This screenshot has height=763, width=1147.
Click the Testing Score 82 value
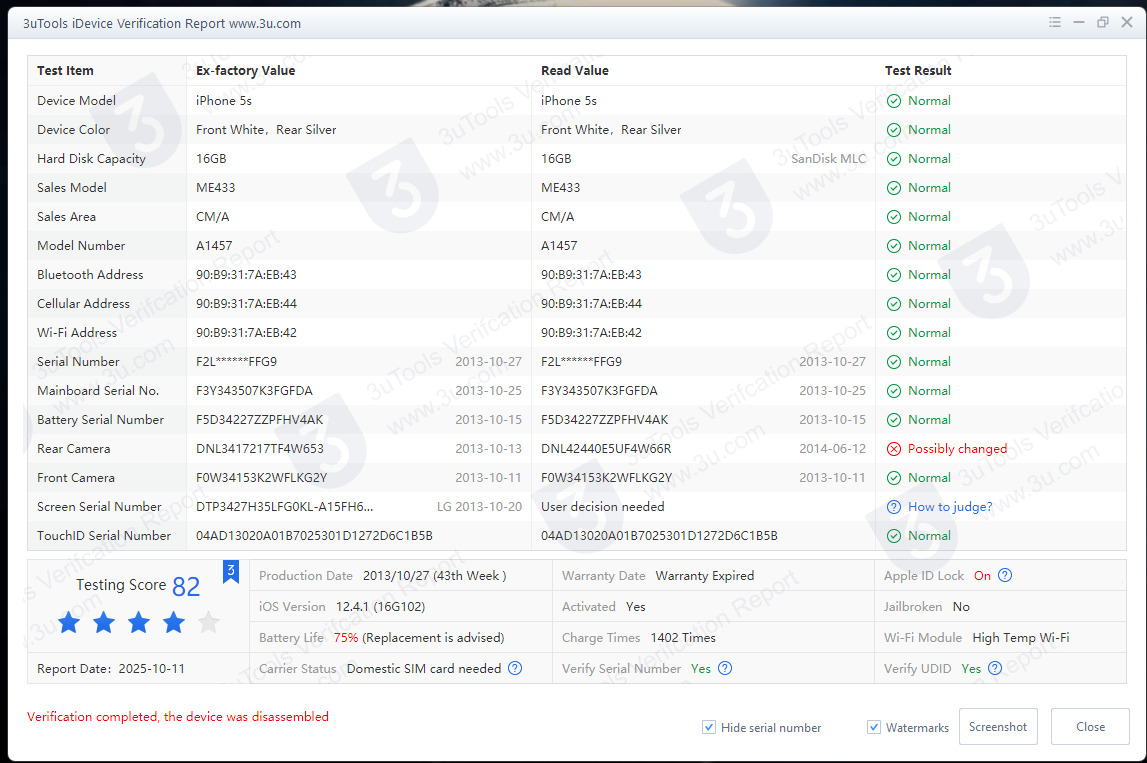(186, 586)
